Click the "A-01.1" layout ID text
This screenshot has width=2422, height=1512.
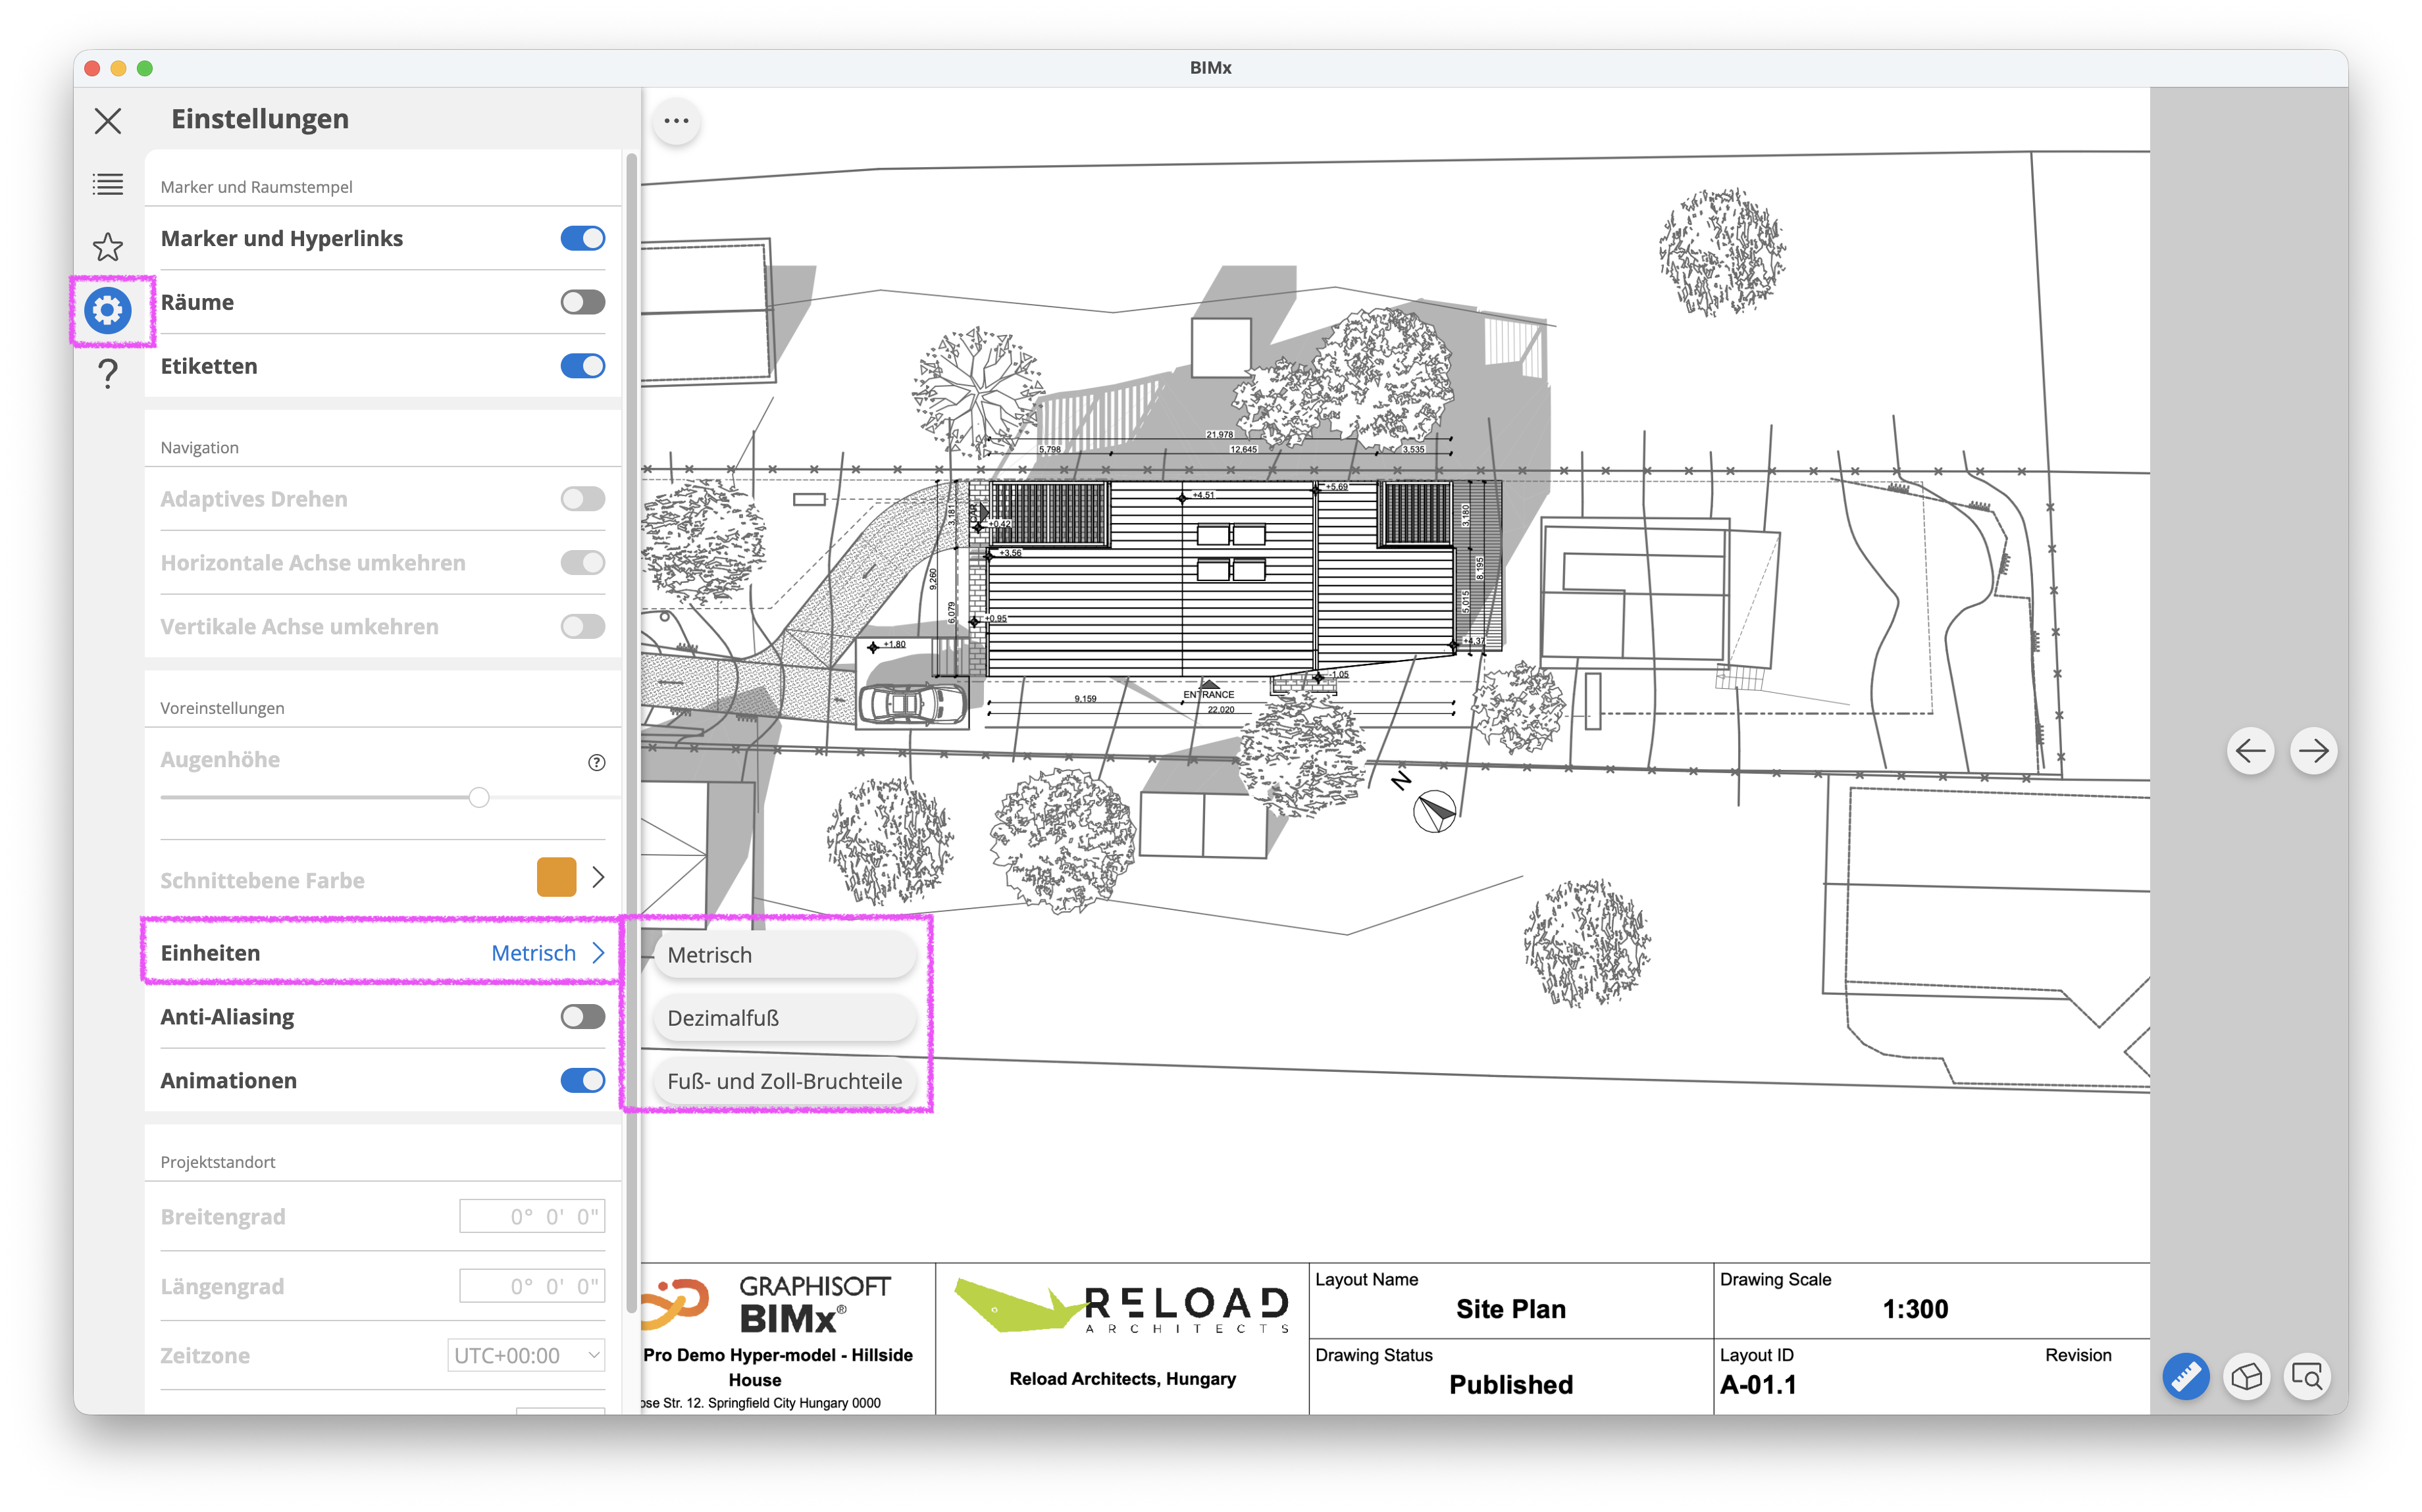point(1758,1385)
